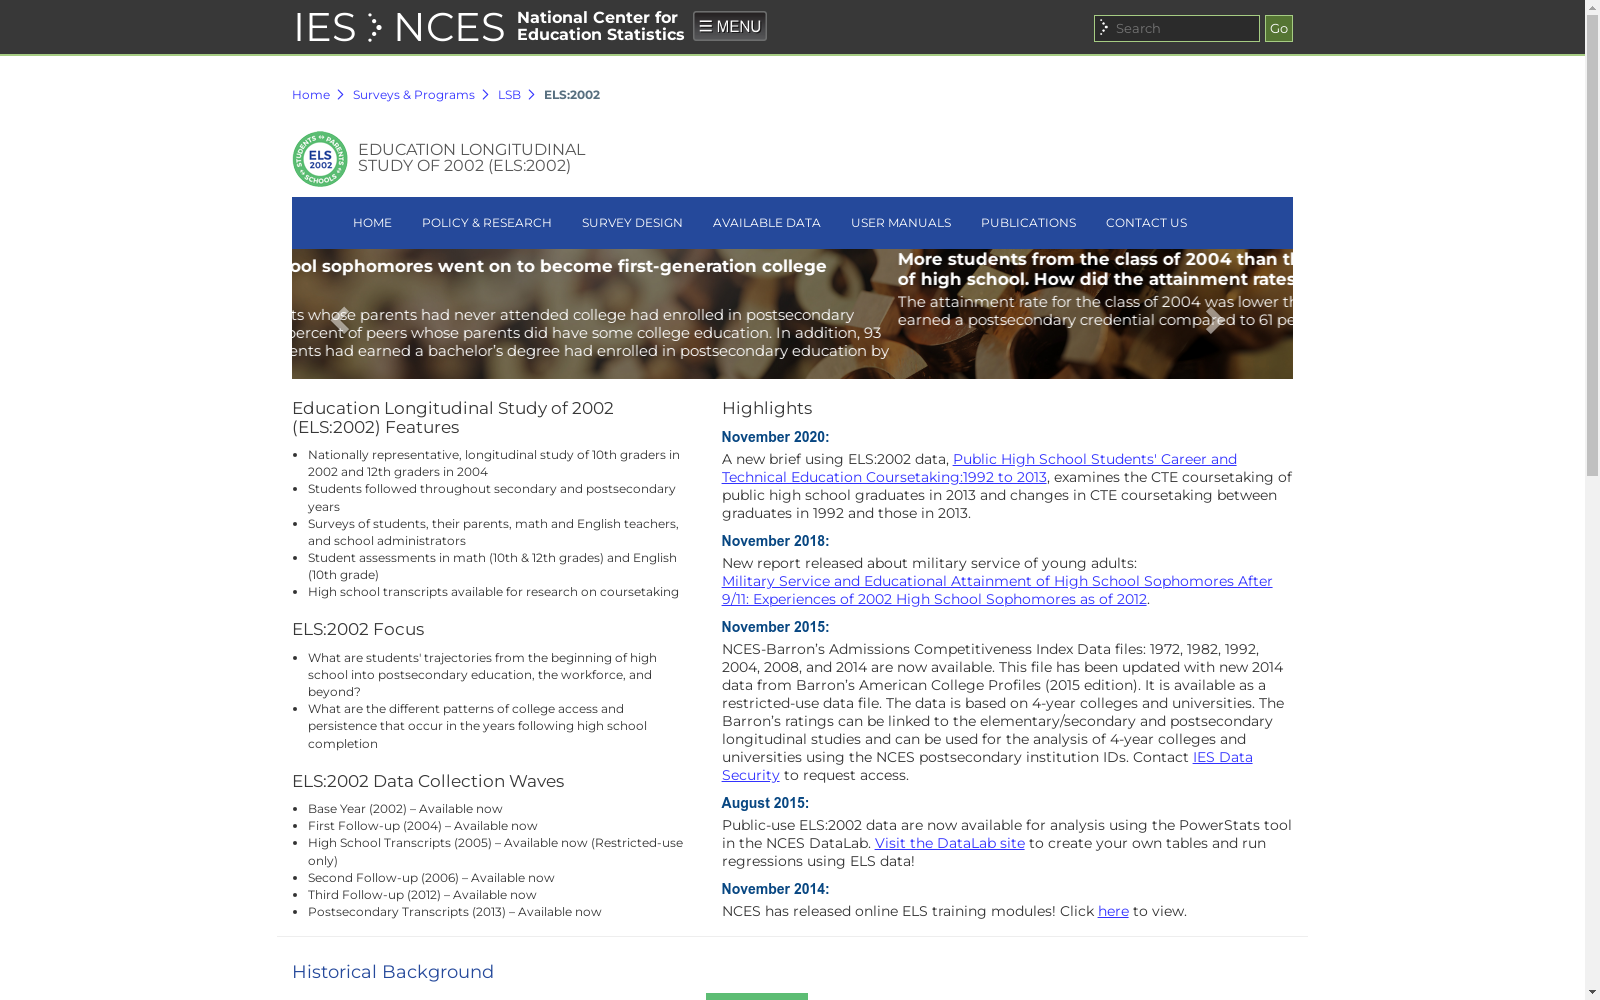Go to Home breadcrumb link
This screenshot has height=1000, width=1600.
(311, 95)
